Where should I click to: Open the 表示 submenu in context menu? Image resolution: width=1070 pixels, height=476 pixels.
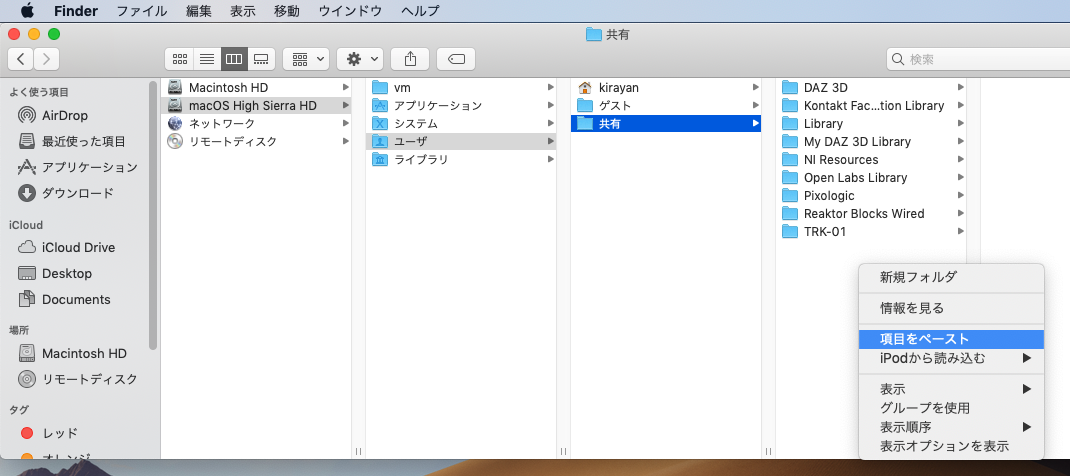point(951,389)
